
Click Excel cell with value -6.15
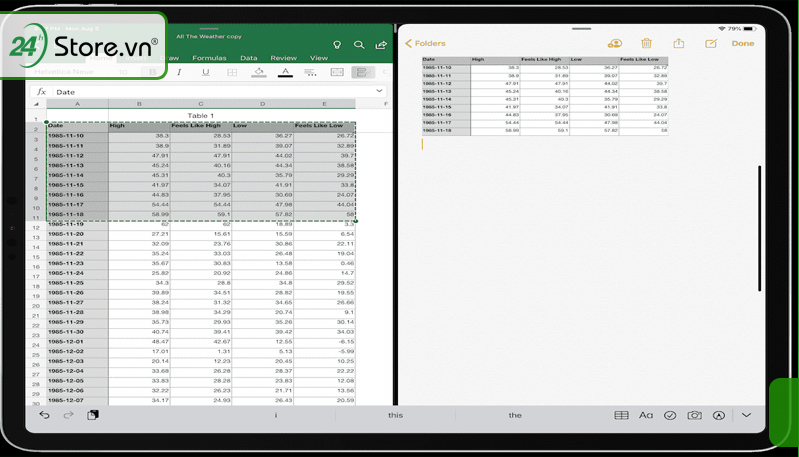click(325, 342)
